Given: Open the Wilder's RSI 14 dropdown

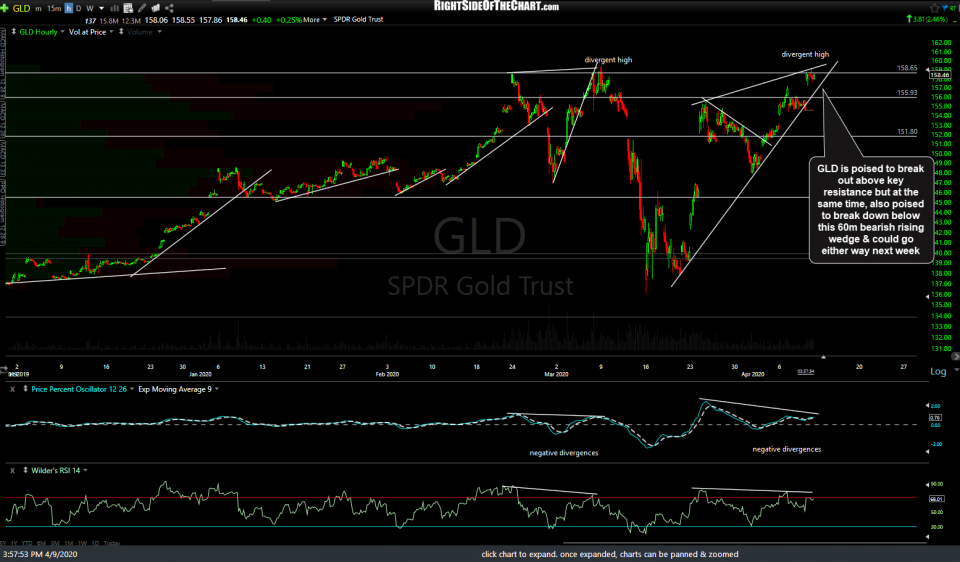Looking at the screenshot, I should tap(85, 470).
